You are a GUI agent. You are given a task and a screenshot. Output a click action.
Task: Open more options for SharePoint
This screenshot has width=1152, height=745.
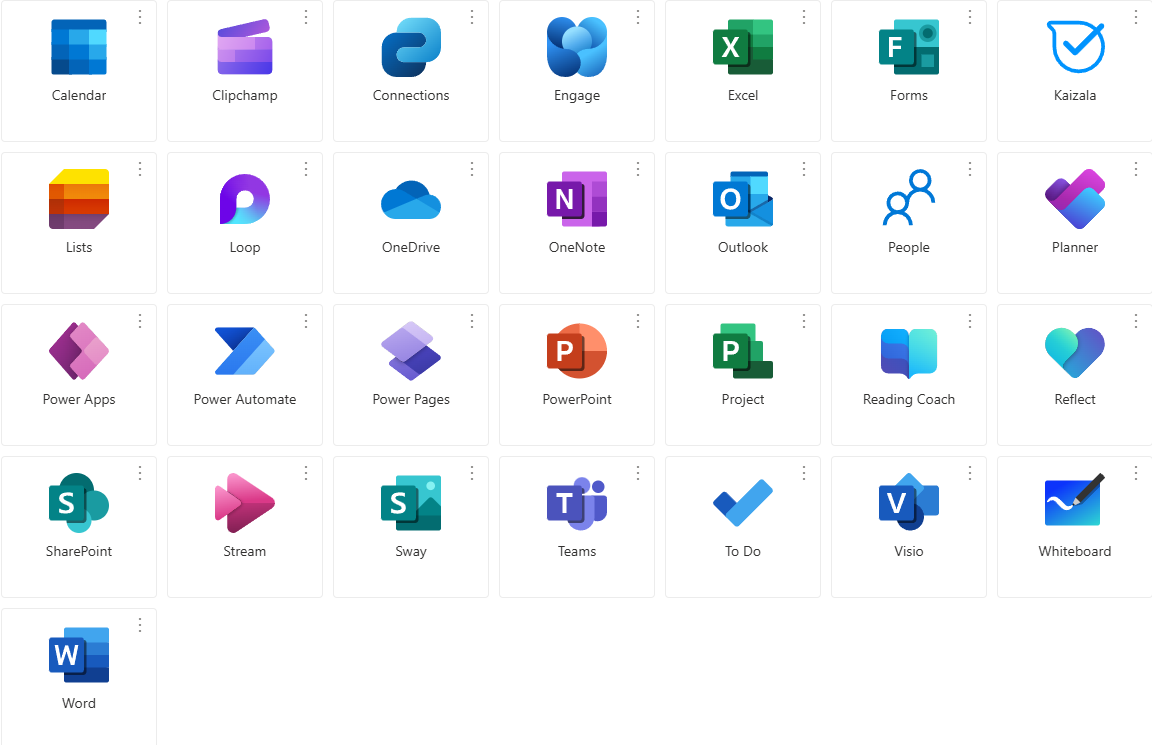[x=140, y=473]
